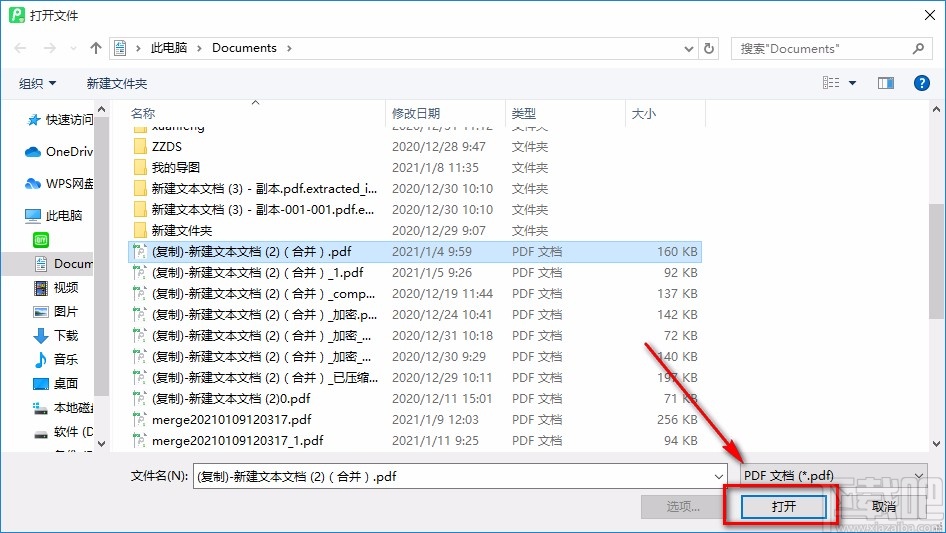946x533 pixels.
Task: Expand the address bar history dropdown
Action: point(688,49)
